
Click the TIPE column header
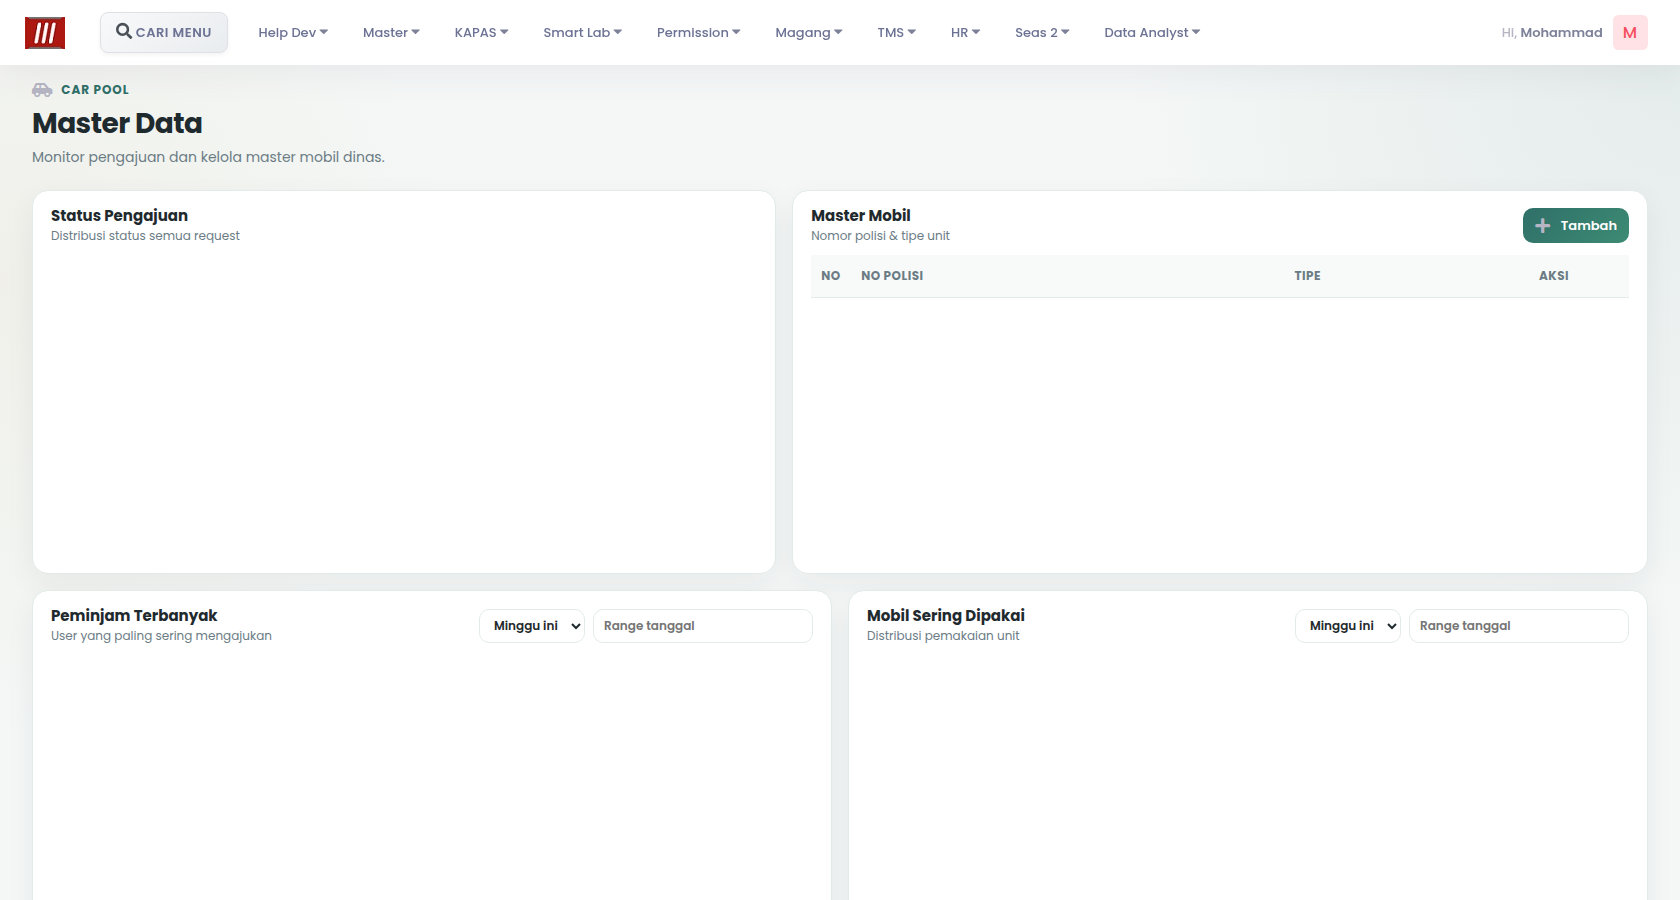coord(1307,276)
